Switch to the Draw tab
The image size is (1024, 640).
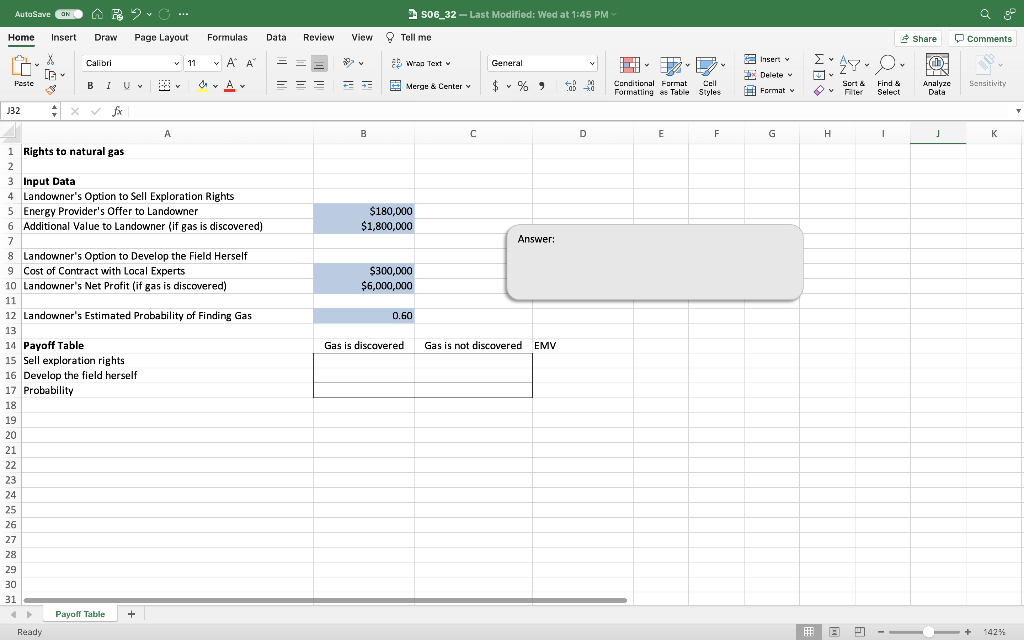(x=105, y=37)
